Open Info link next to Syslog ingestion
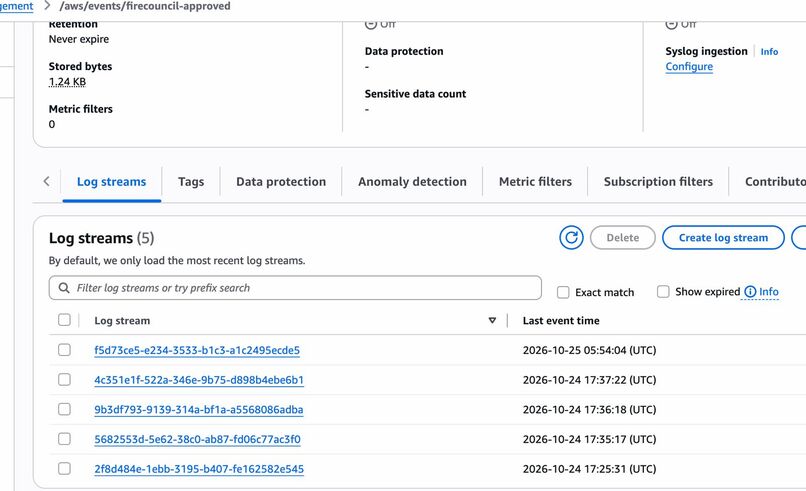Image resolution: width=806 pixels, height=491 pixels. click(x=769, y=51)
